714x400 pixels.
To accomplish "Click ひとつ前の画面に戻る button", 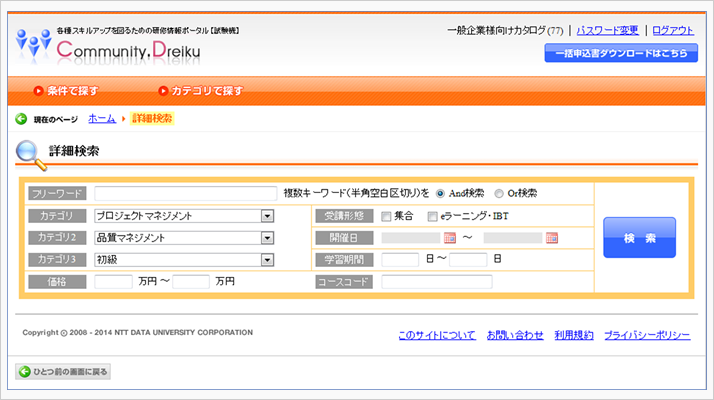I will click(x=63, y=372).
